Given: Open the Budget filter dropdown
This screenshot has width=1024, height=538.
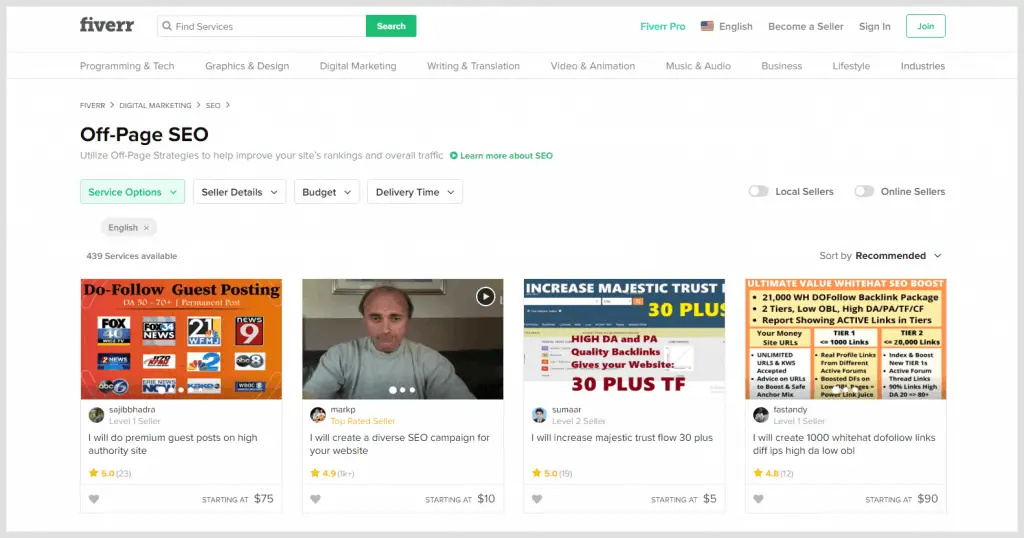Looking at the screenshot, I should point(327,192).
